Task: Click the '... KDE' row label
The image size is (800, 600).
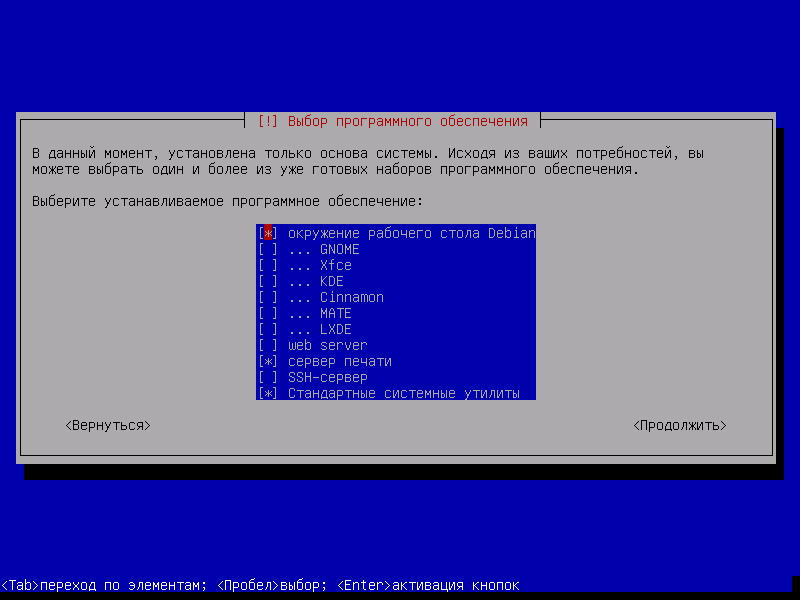Action: point(316,282)
